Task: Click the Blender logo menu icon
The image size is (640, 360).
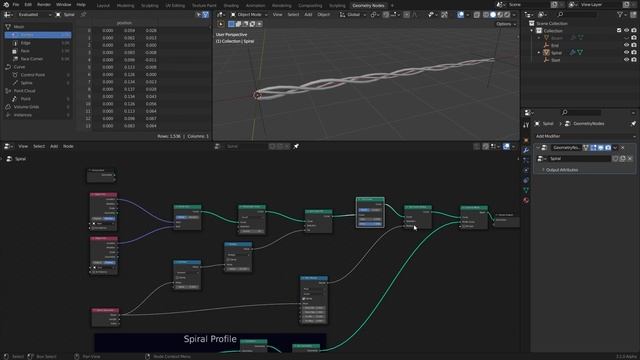Action: click(6, 4)
